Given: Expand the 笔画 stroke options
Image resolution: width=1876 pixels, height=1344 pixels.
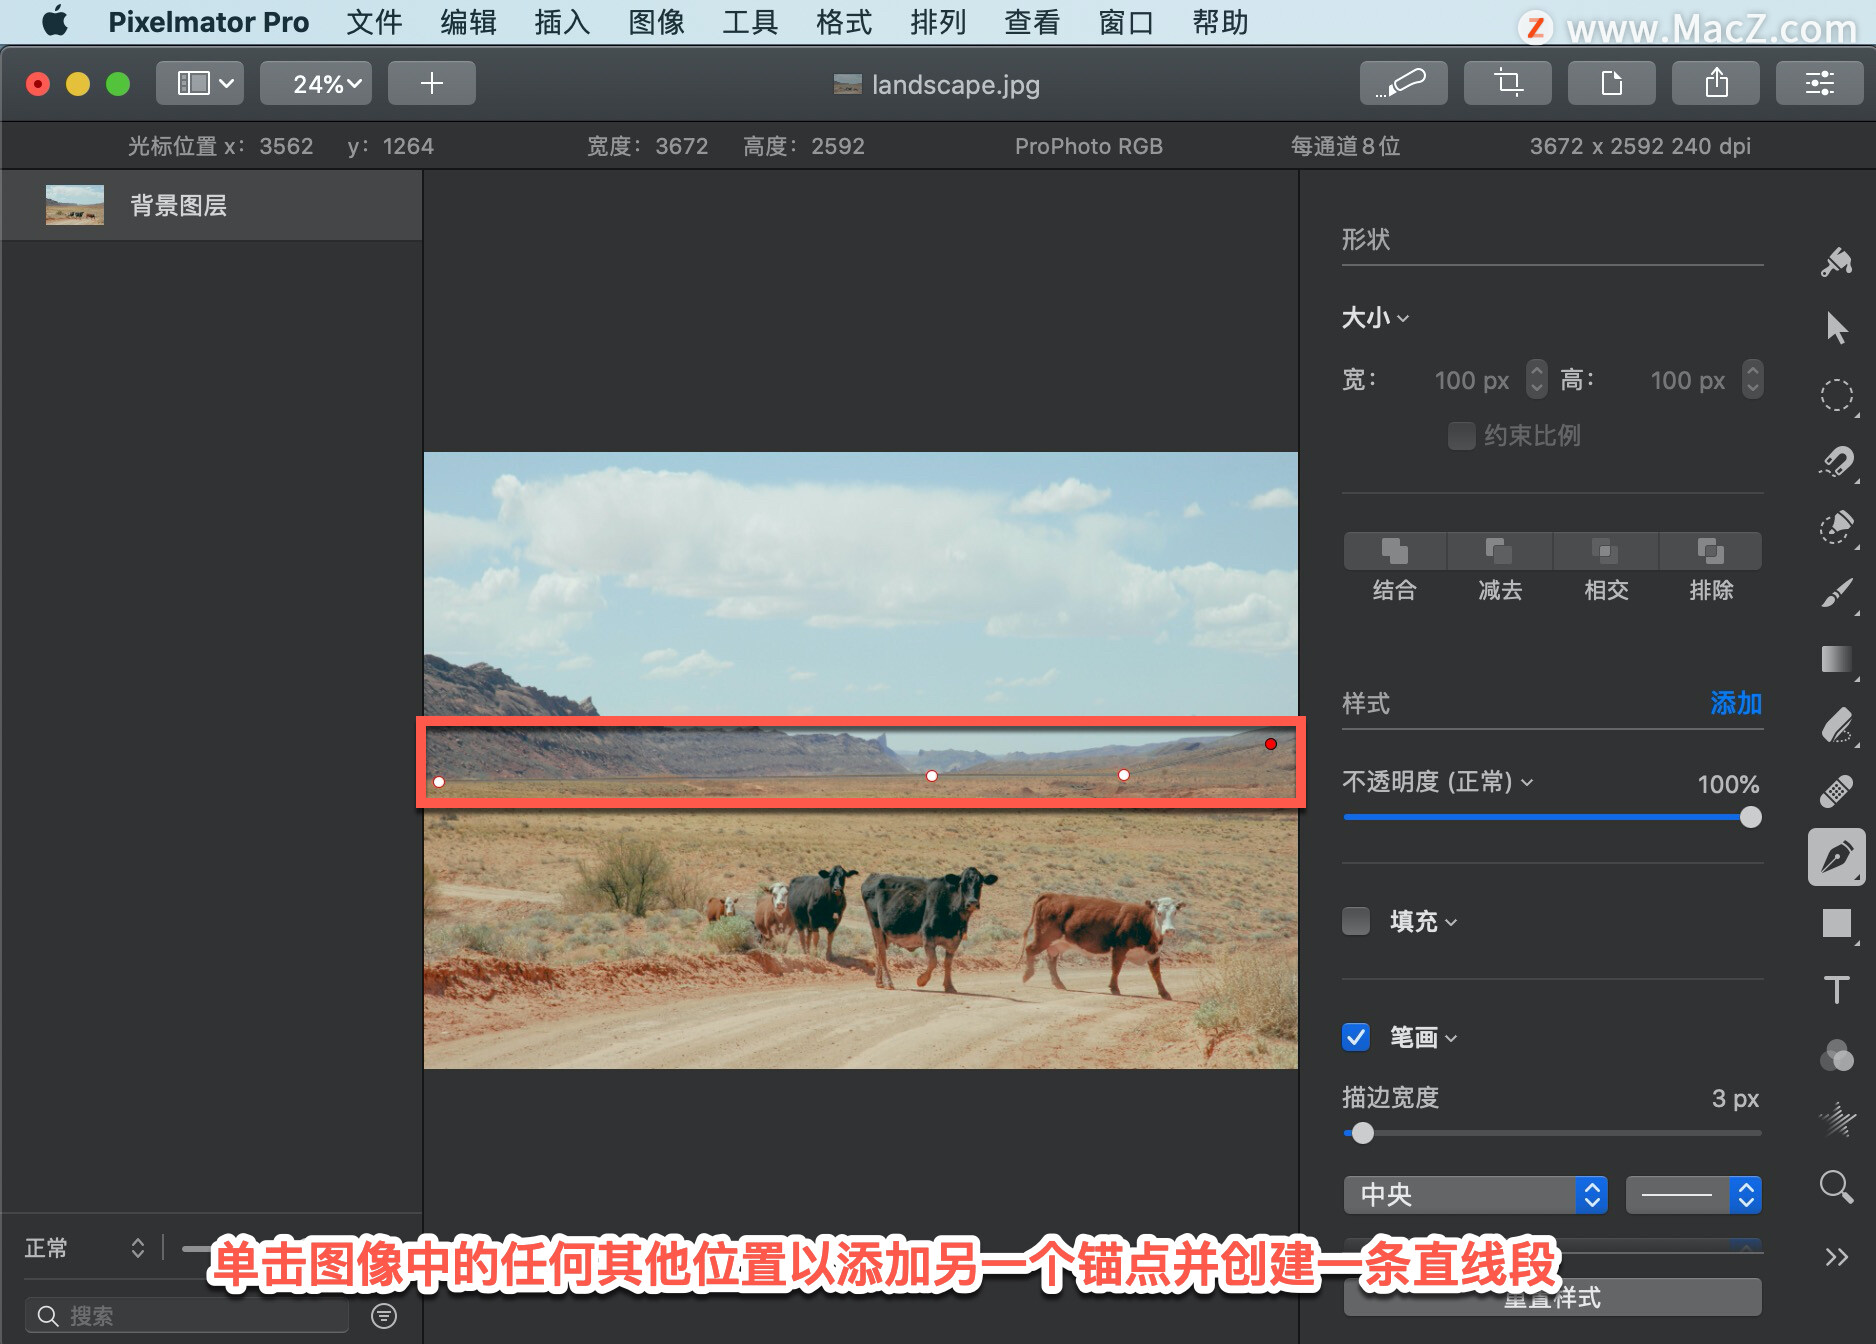Looking at the screenshot, I should [1423, 1037].
